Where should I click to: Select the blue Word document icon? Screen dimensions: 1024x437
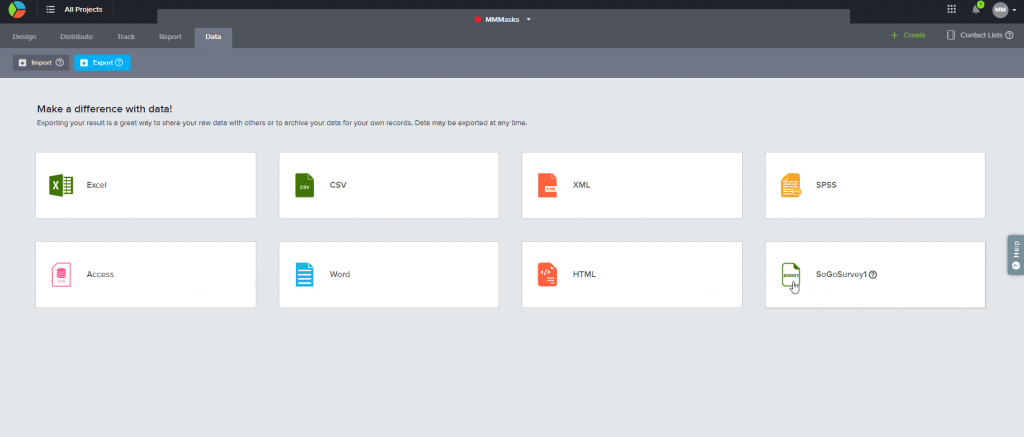[x=305, y=274]
